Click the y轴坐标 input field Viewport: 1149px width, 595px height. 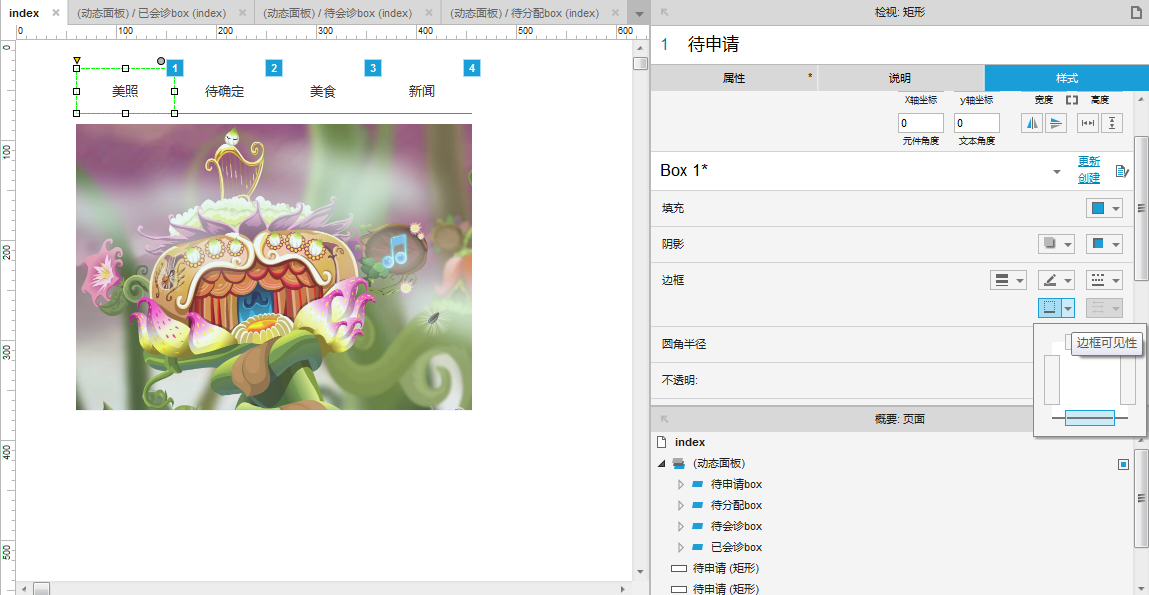(977, 123)
